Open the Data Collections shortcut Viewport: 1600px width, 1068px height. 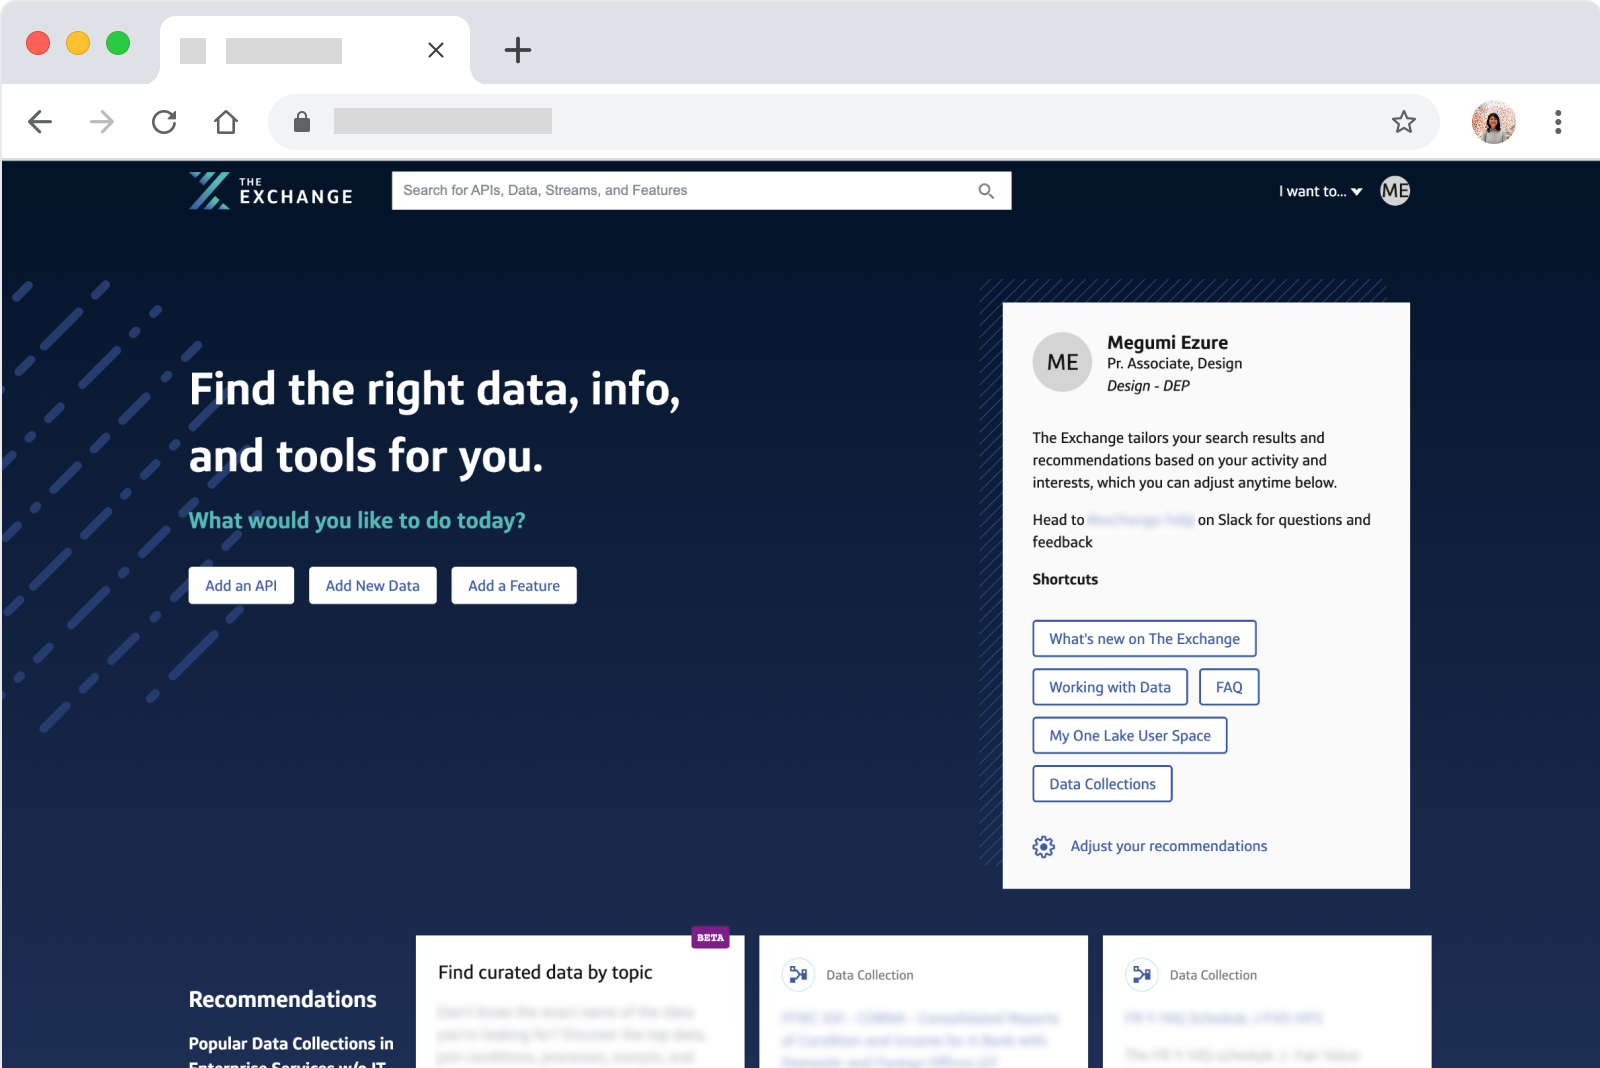coord(1102,784)
